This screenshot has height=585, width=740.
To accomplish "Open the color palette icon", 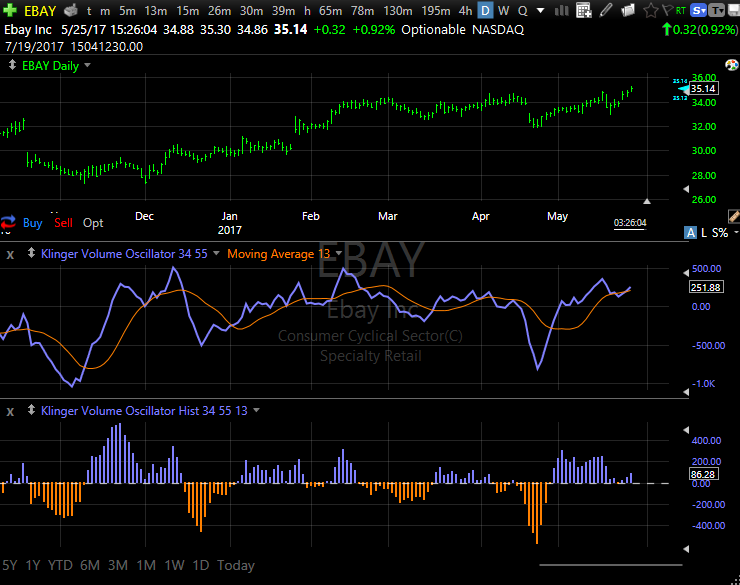I will point(732,65).
